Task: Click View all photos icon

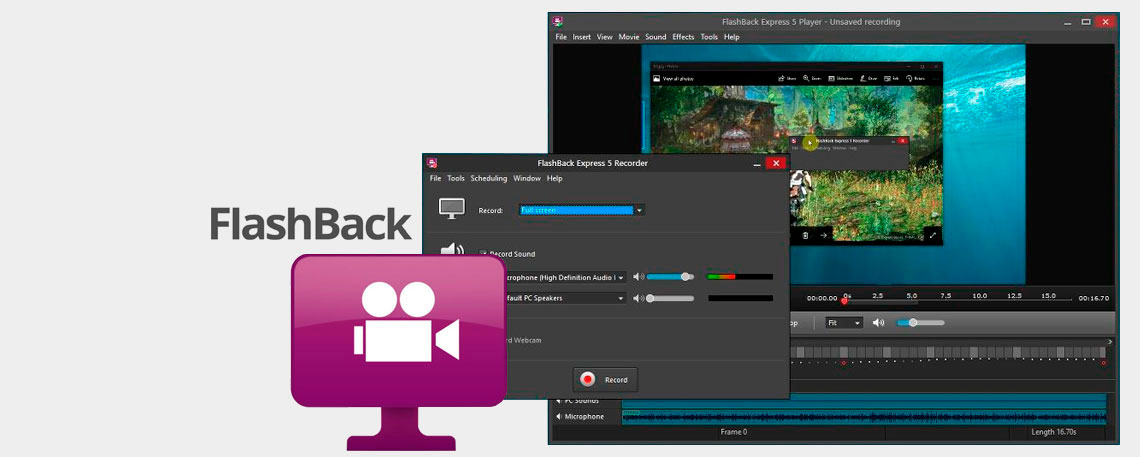Action: 657,78
